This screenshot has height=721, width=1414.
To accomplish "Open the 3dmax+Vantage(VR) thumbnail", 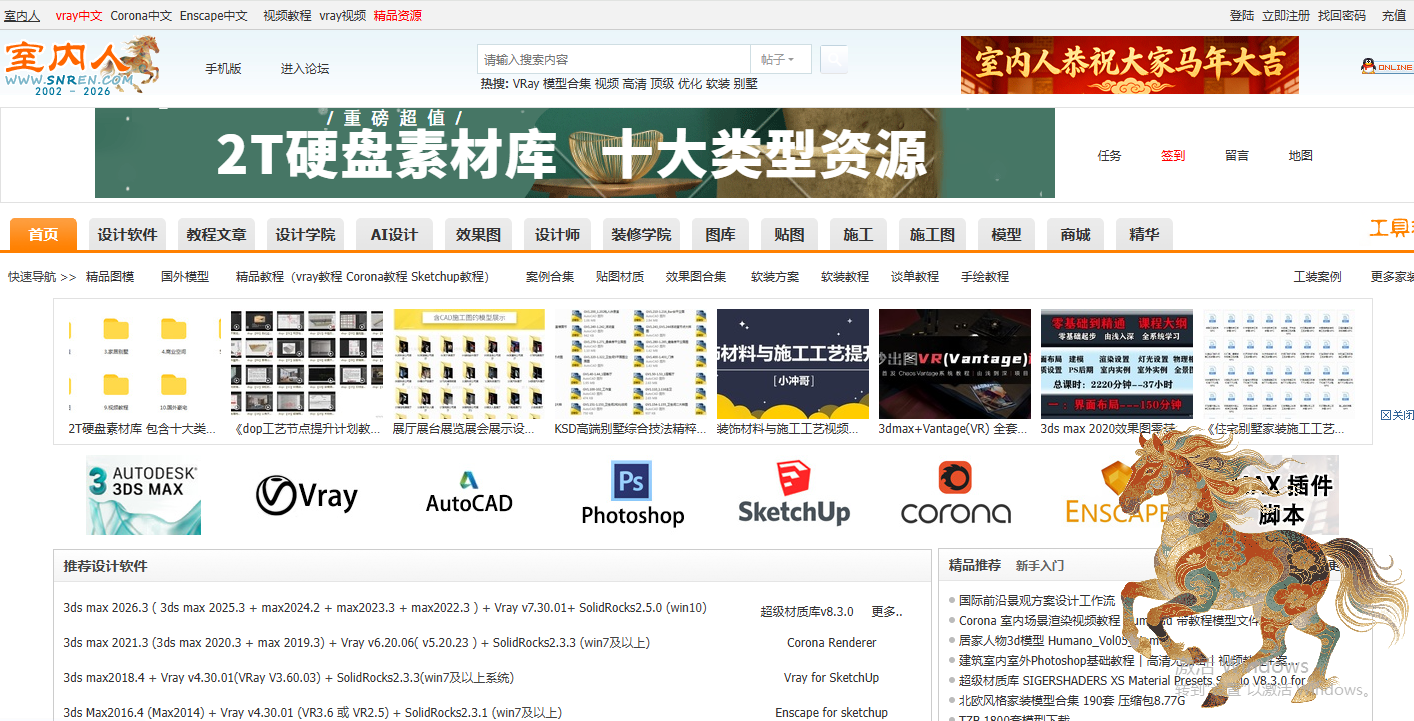I will pyautogui.click(x=955, y=364).
